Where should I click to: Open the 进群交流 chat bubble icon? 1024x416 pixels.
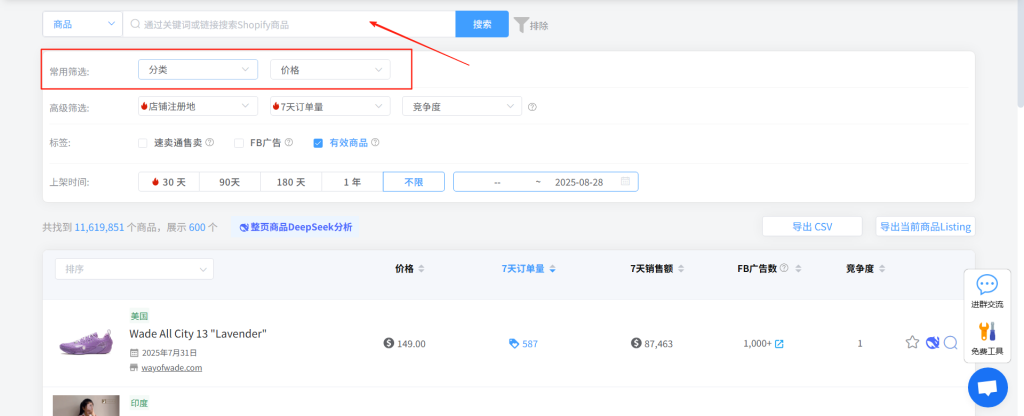tap(987, 285)
